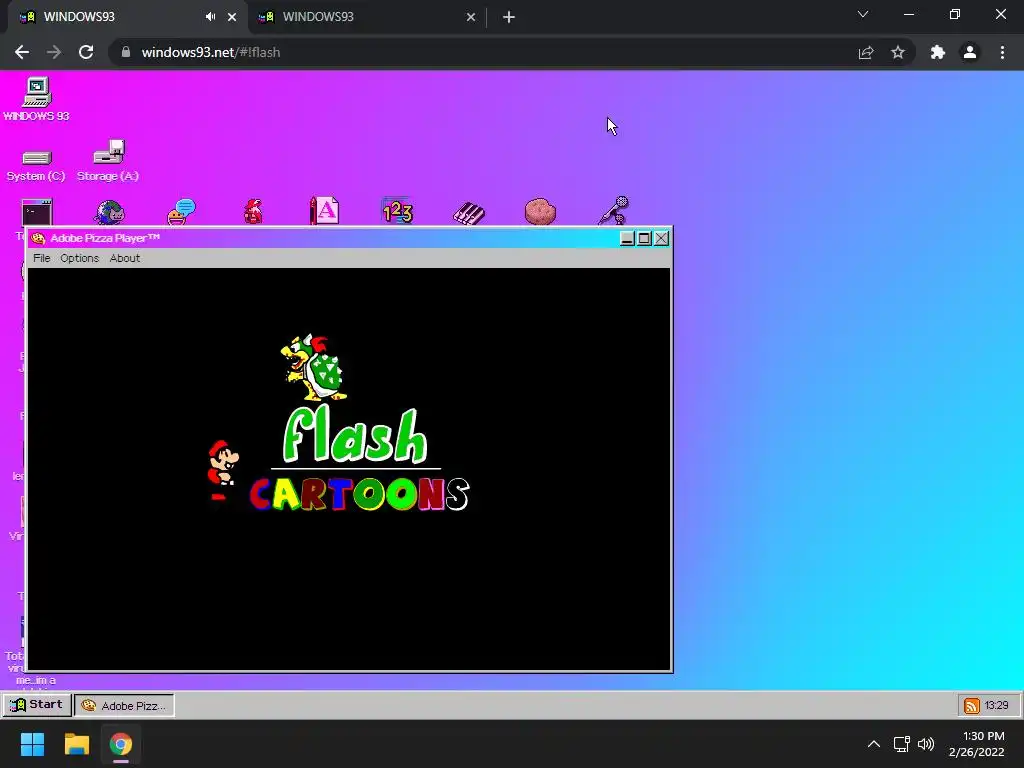Expand the tab search dropdown arrow
The height and width of the screenshot is (768, 1024).
click(x=863, y=14)
